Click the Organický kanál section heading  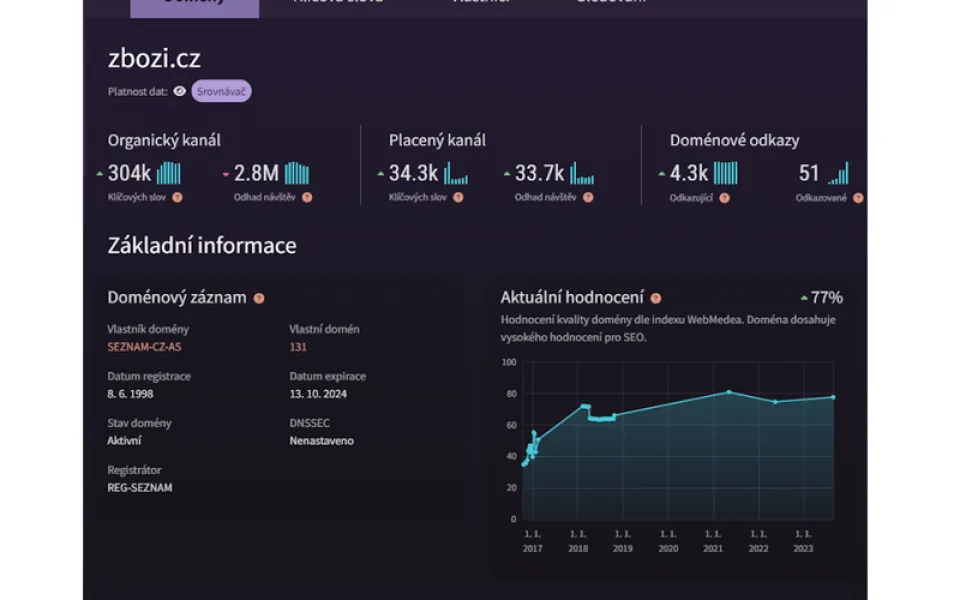164,140
